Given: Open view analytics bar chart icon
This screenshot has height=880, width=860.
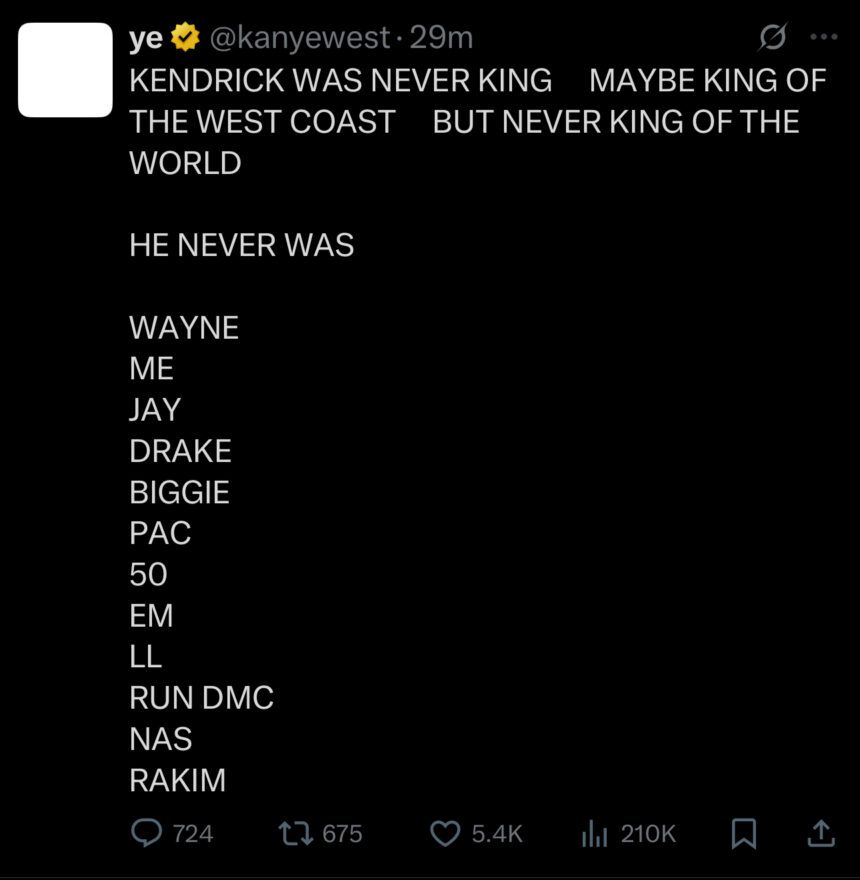Looking at the screenshot, I should coord(594,833).
